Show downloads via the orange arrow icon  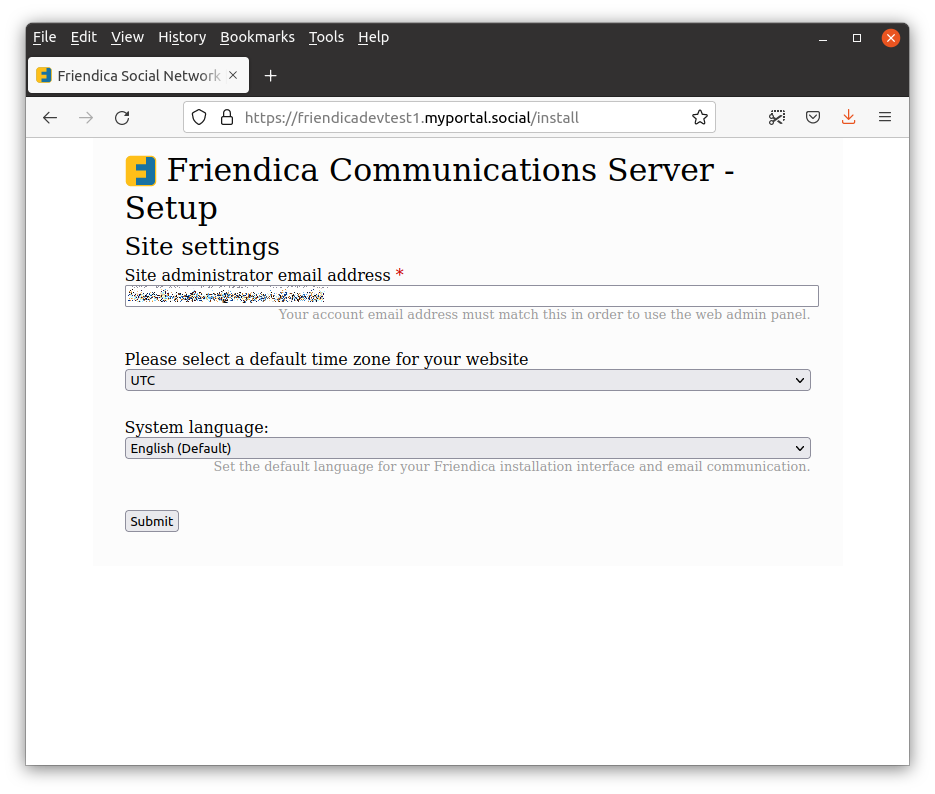[x=848, y=117]
